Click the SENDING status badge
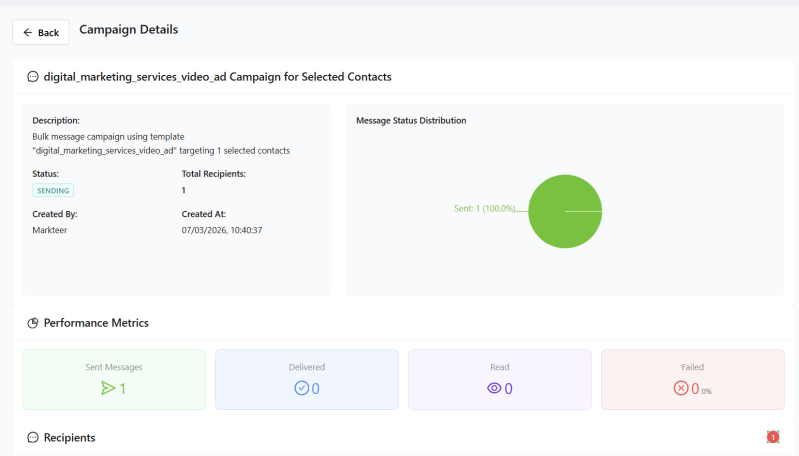Viewport: 799px width, 456px height. click(x=53, y=190)
